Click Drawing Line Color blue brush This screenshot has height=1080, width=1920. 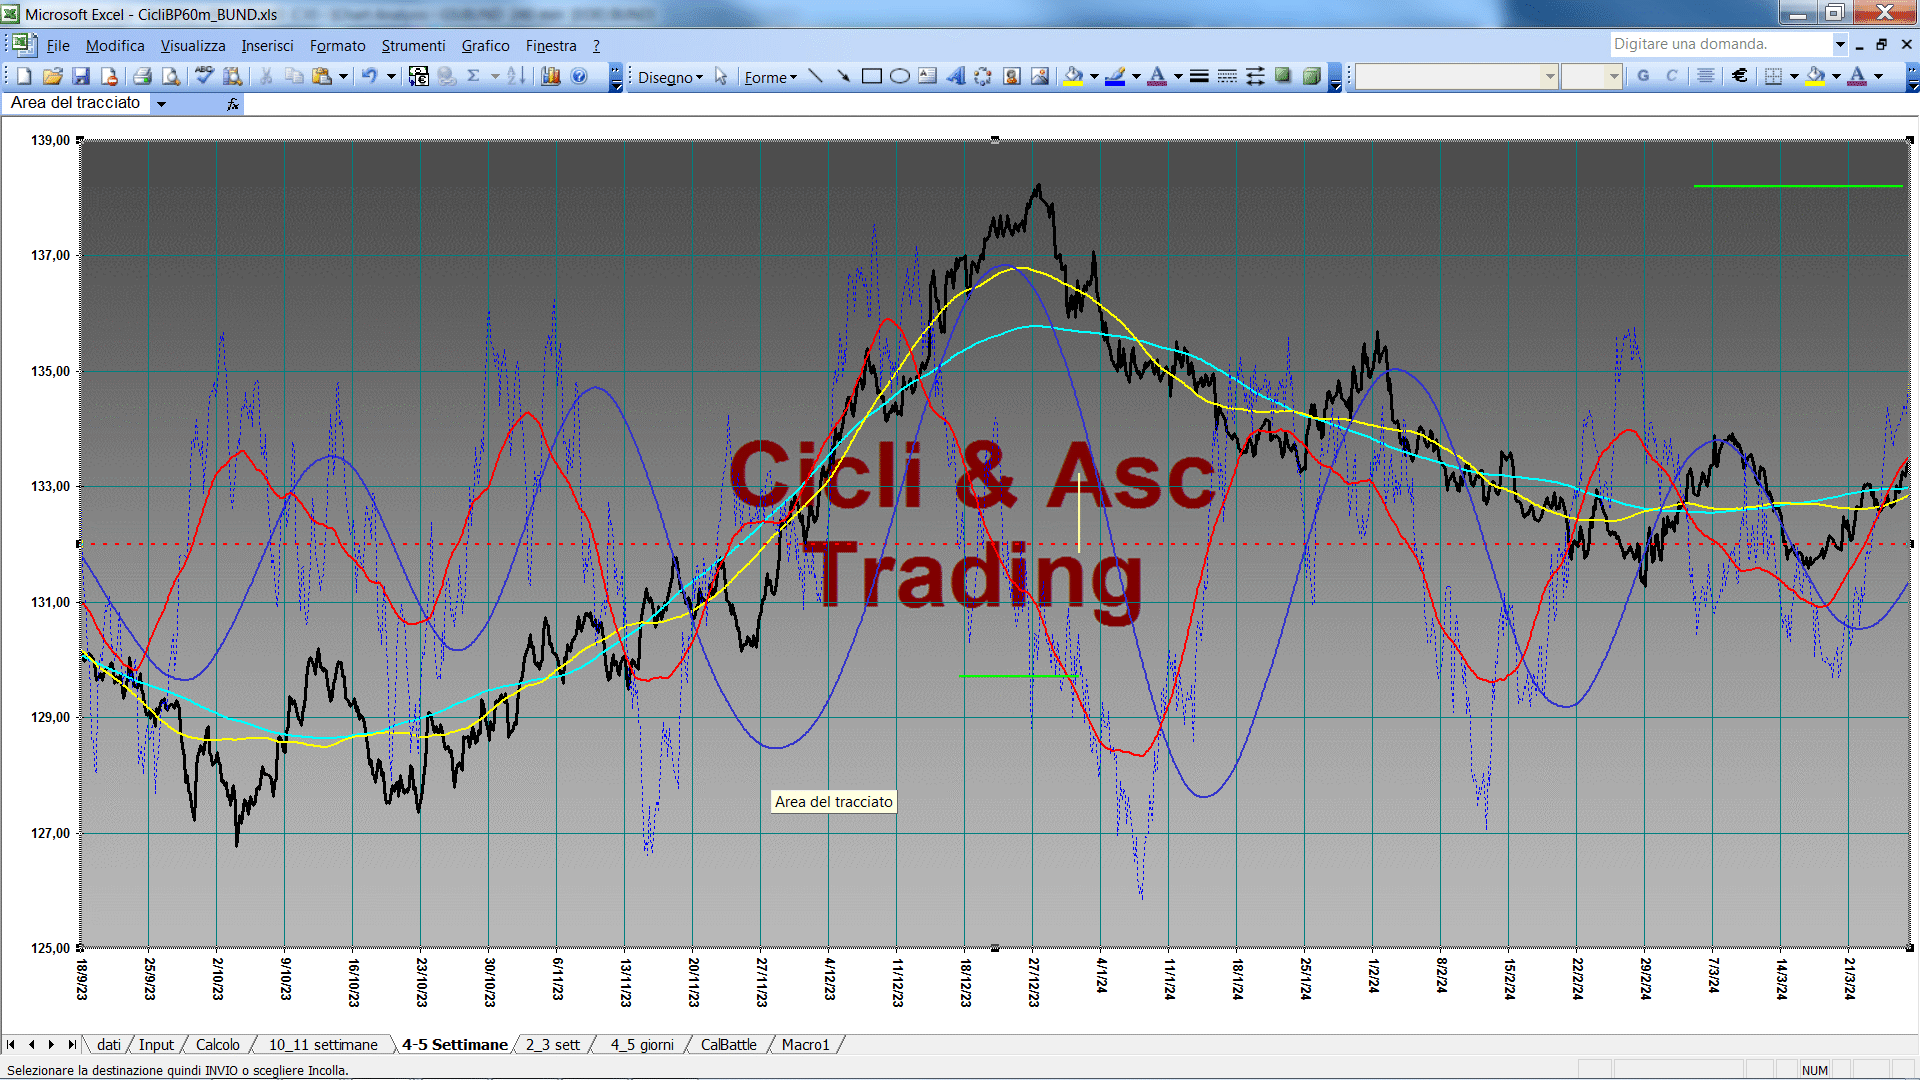(1116, 77)
